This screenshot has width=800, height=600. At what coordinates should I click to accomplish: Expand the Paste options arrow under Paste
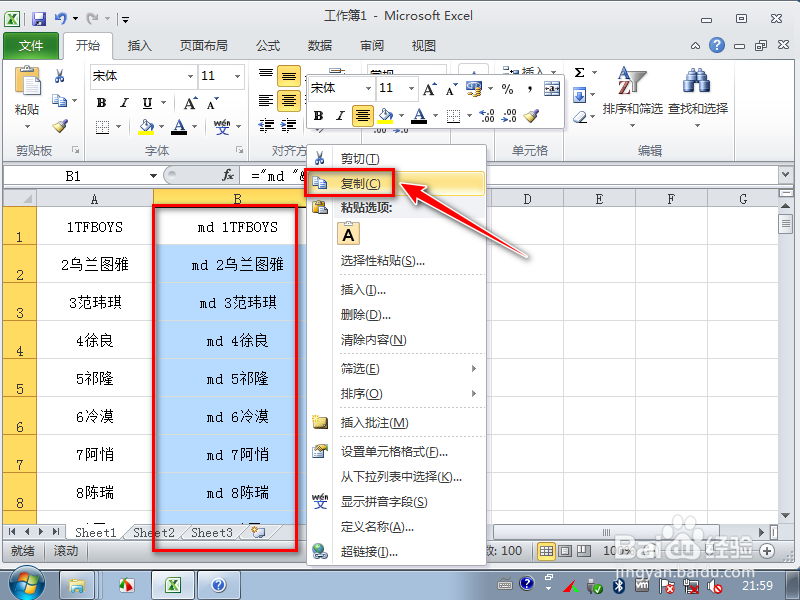coord(27,126)
